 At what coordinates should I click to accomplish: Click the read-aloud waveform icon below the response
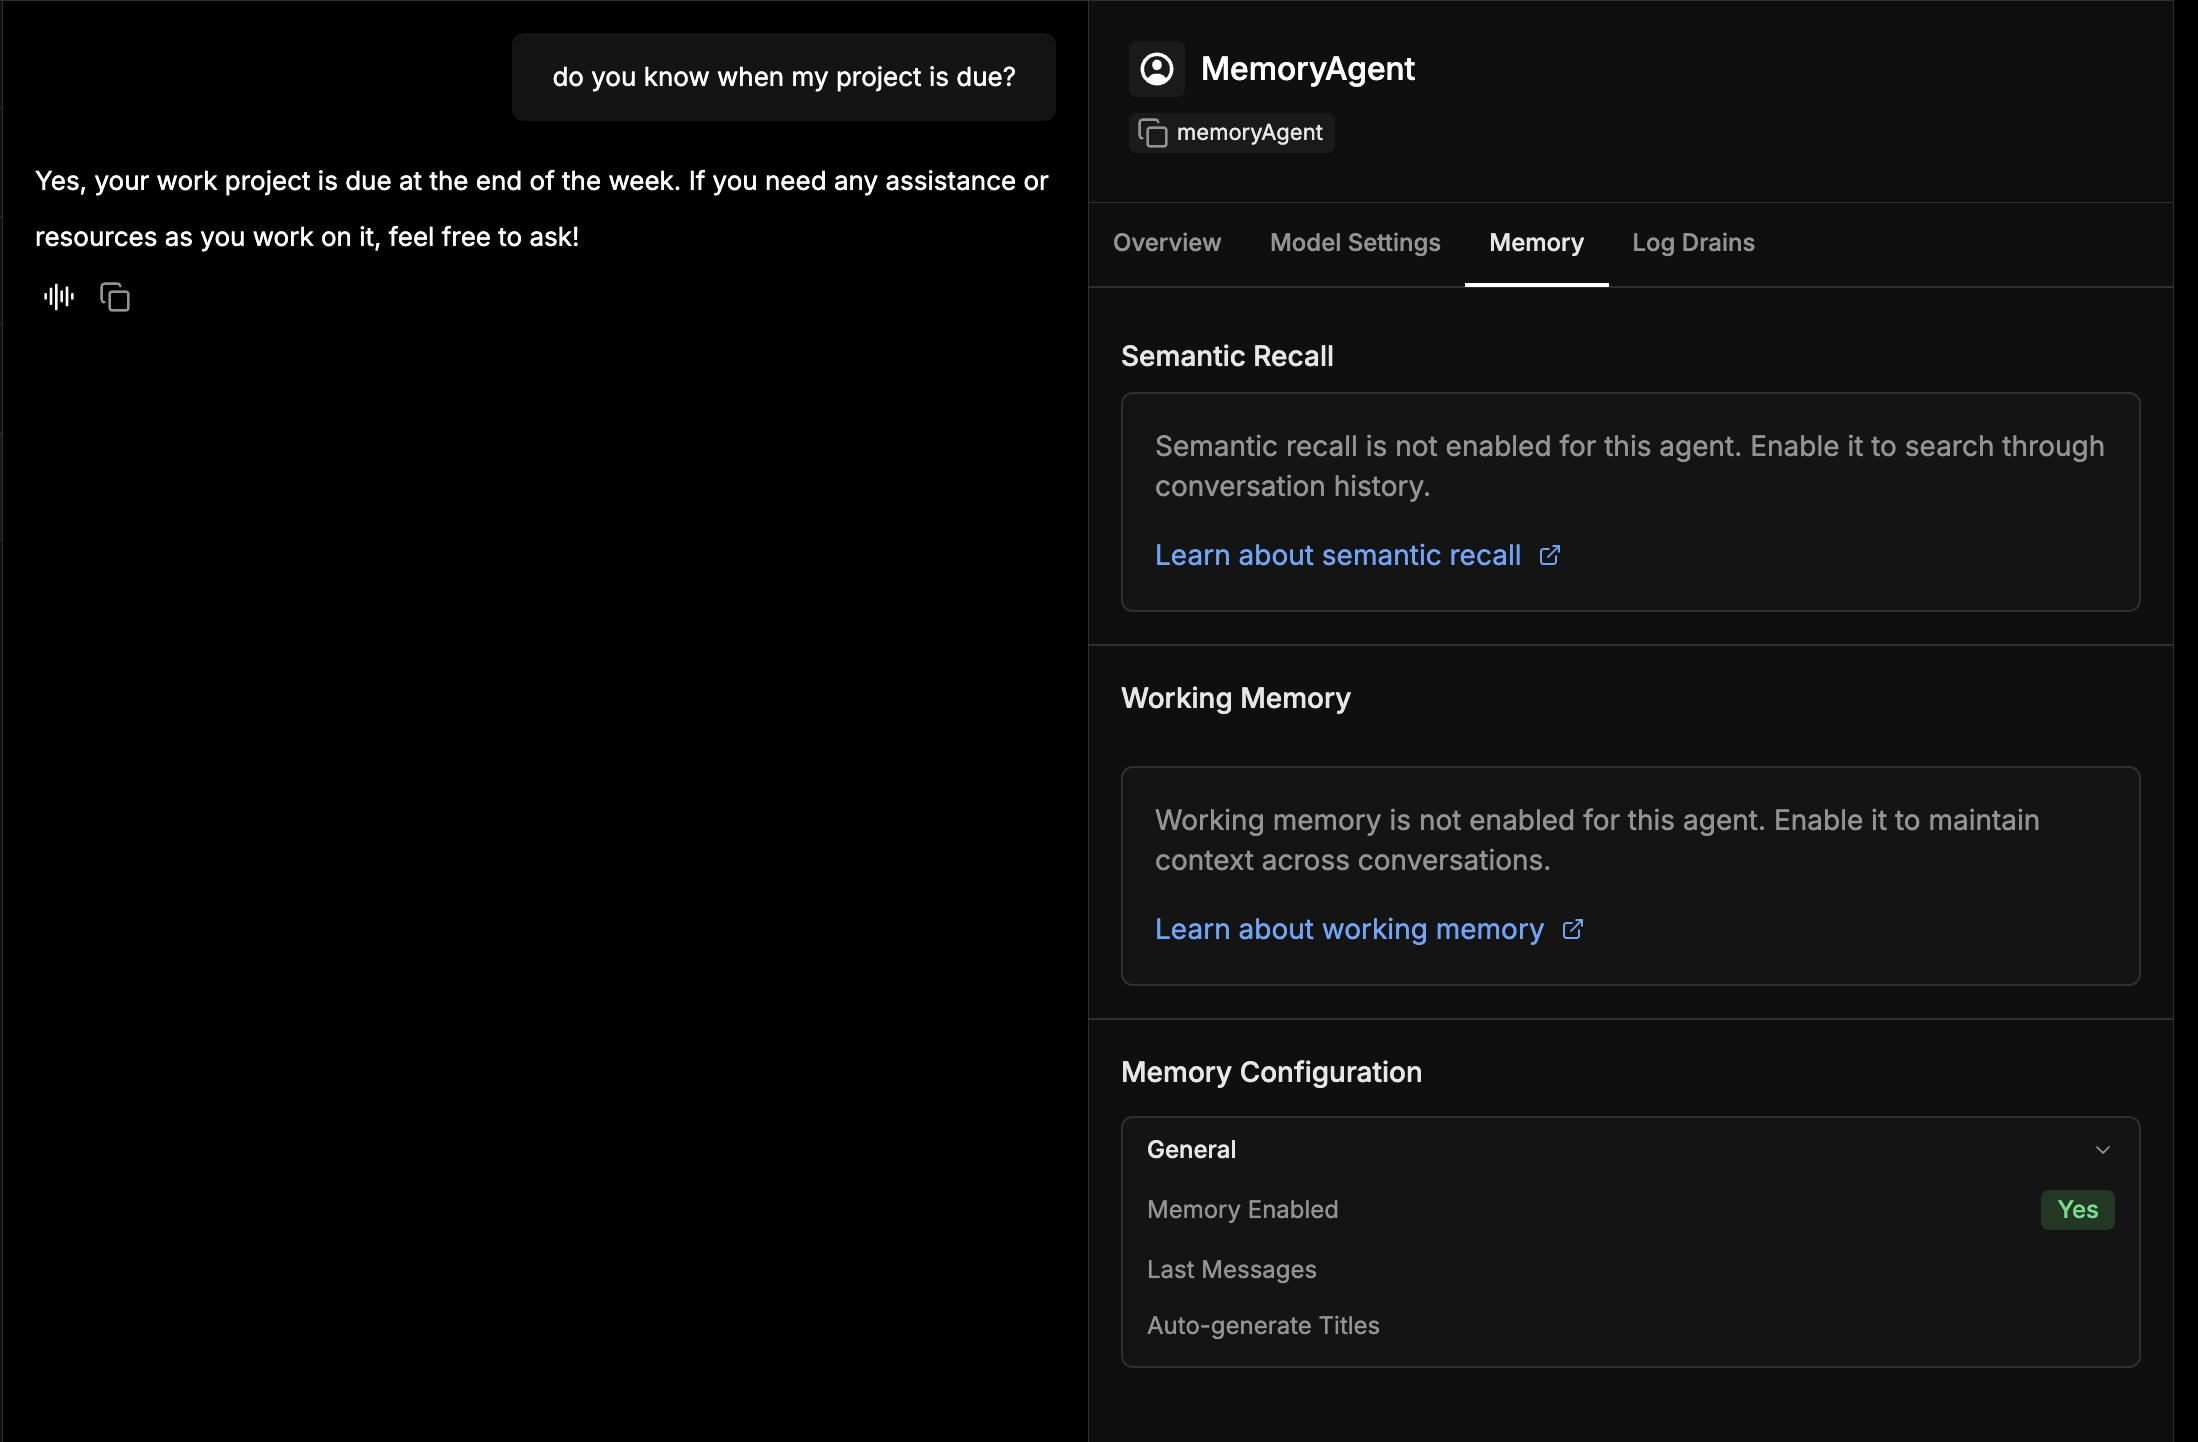[59, 297]
